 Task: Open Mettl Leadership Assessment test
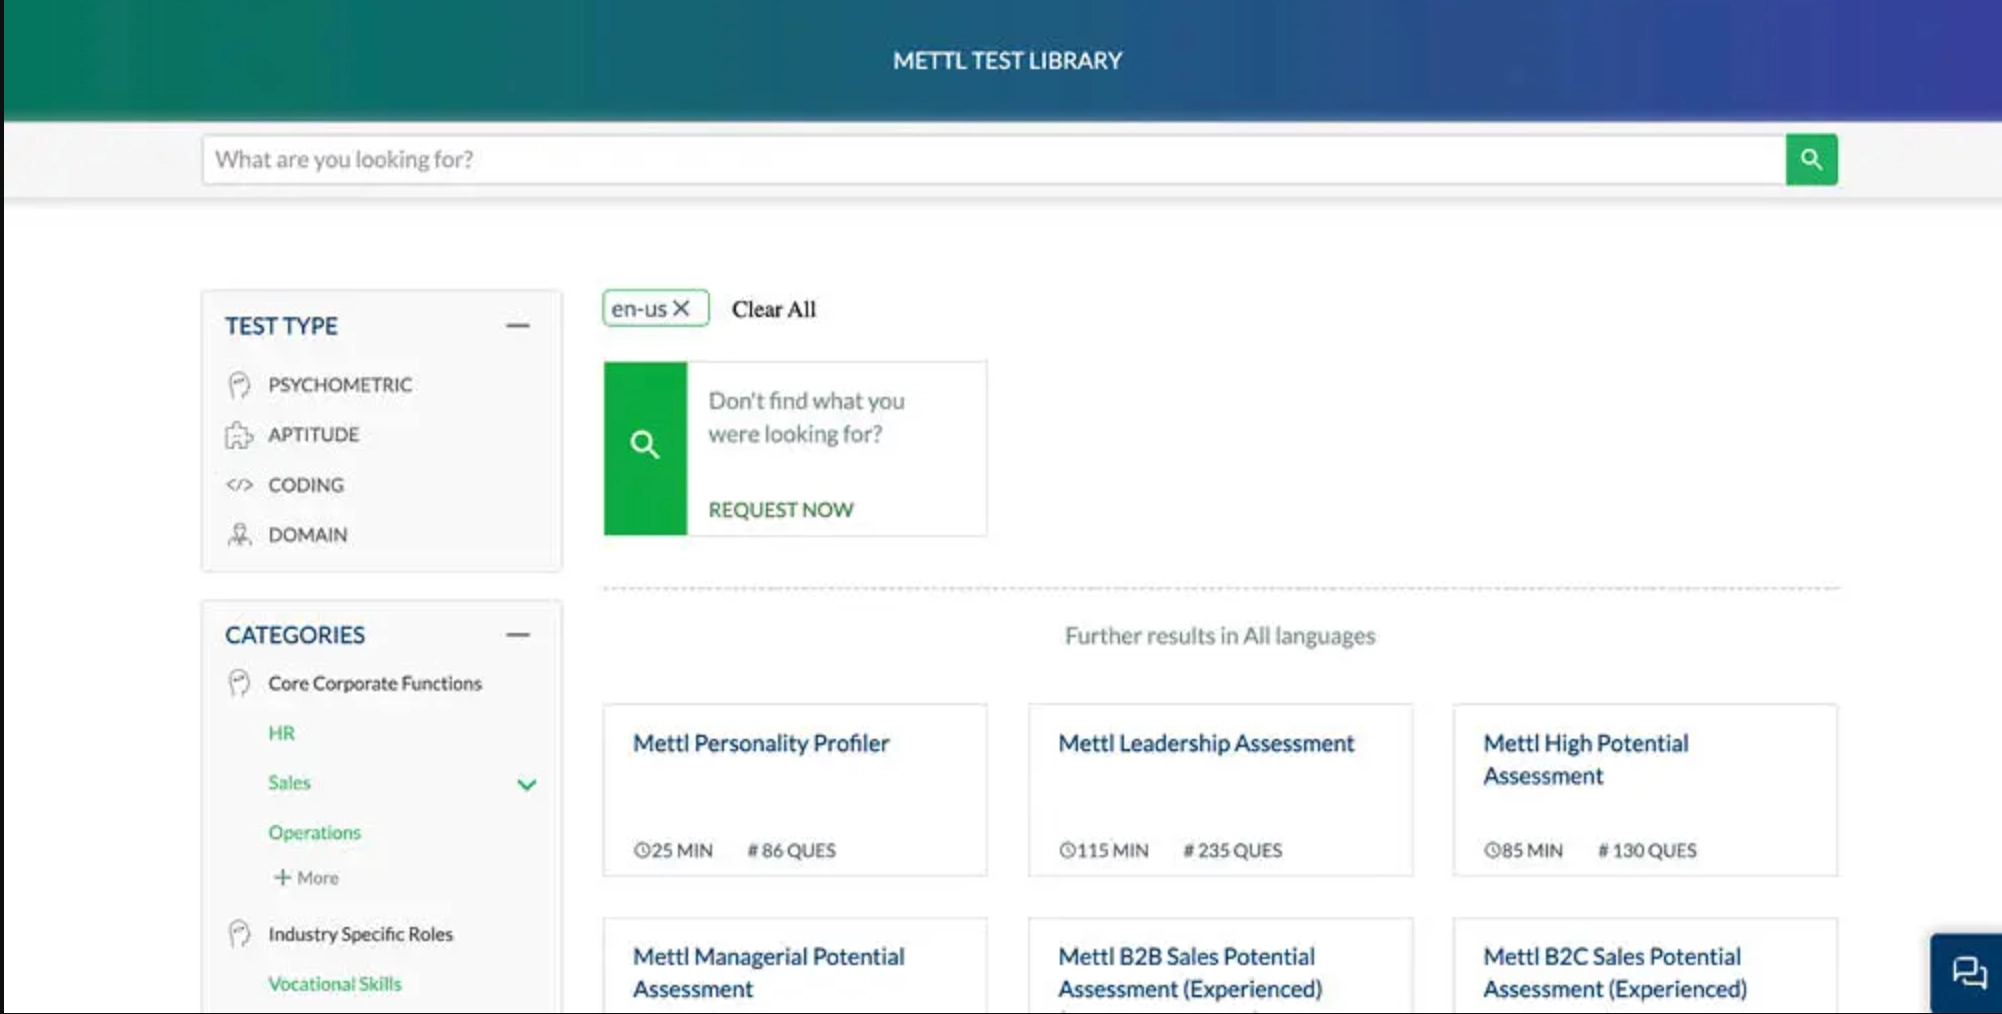pyautogui.click(x=1206, y=743)
